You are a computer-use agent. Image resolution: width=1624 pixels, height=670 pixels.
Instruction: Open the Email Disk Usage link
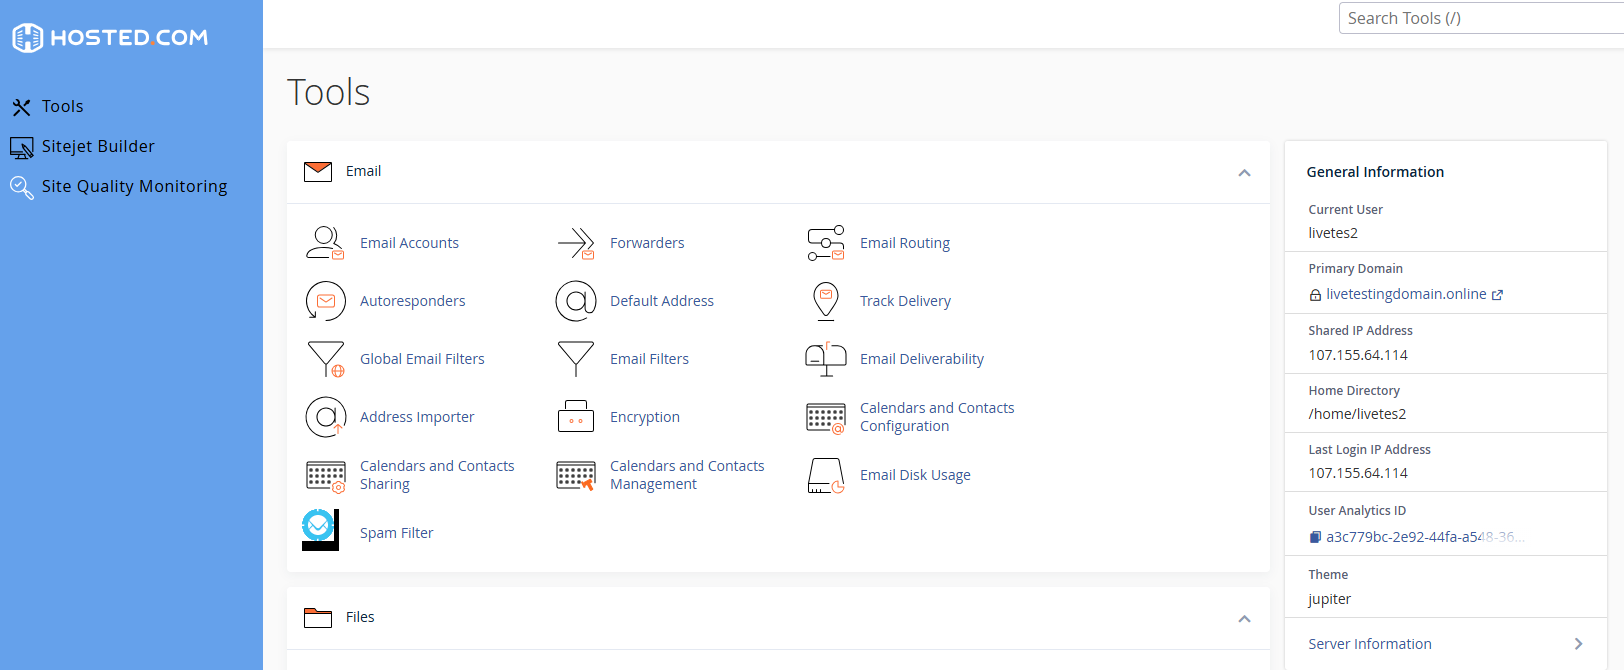tap(915, 475)
